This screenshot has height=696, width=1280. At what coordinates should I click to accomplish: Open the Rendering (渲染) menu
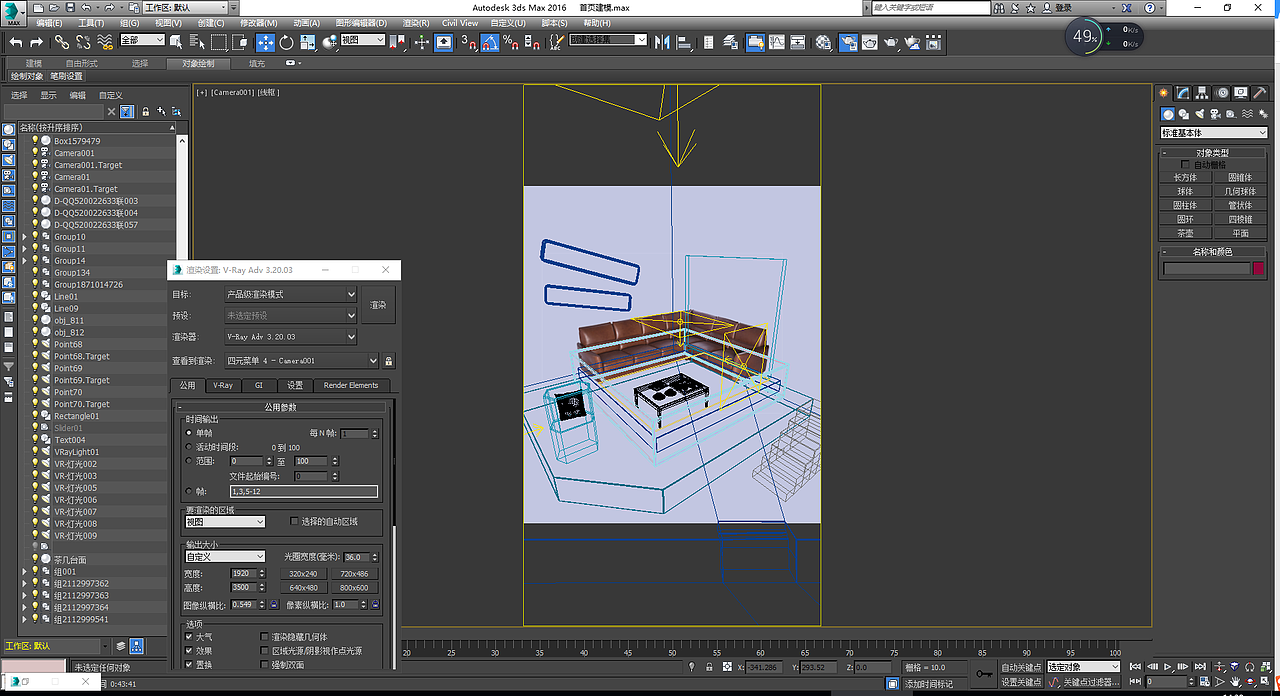[415, 22]
